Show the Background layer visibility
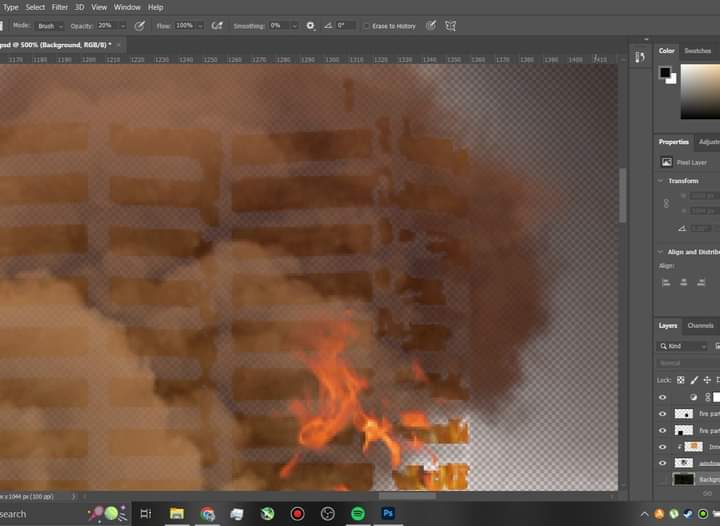720x526 pixels. (x=662, y=480)
